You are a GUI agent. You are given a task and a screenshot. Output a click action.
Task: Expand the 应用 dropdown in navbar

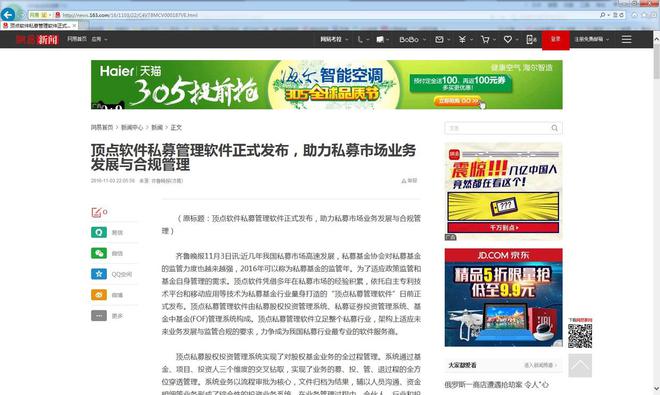[100, 39]
